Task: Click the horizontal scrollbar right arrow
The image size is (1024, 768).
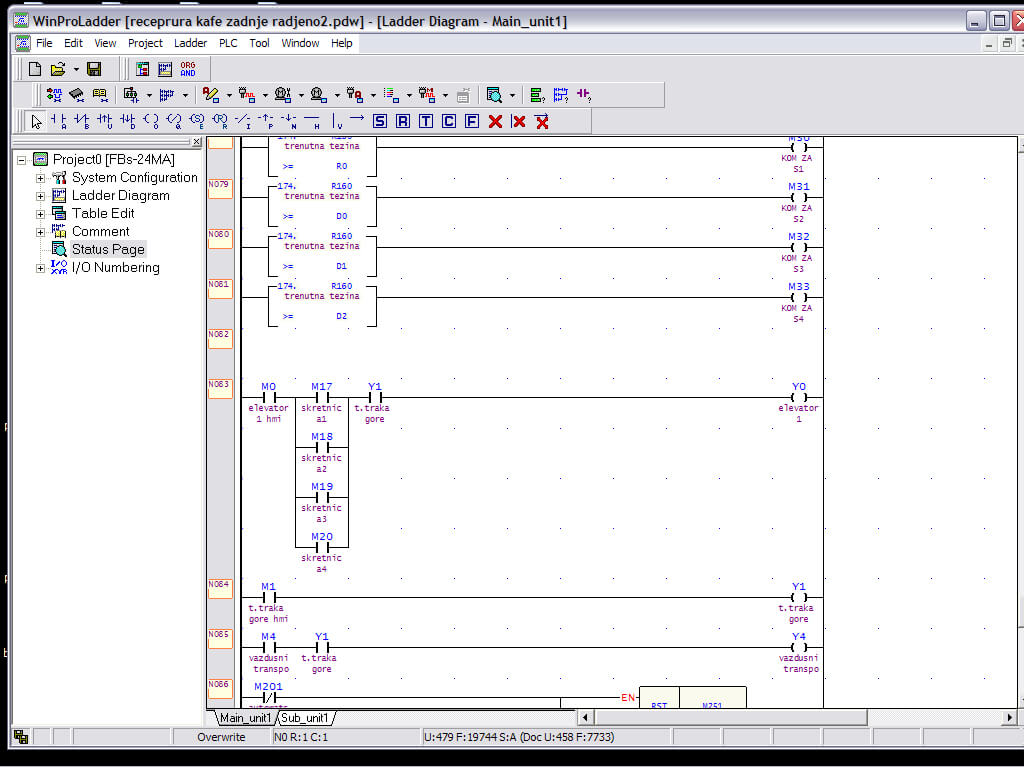Action: tap(1009, 717)
